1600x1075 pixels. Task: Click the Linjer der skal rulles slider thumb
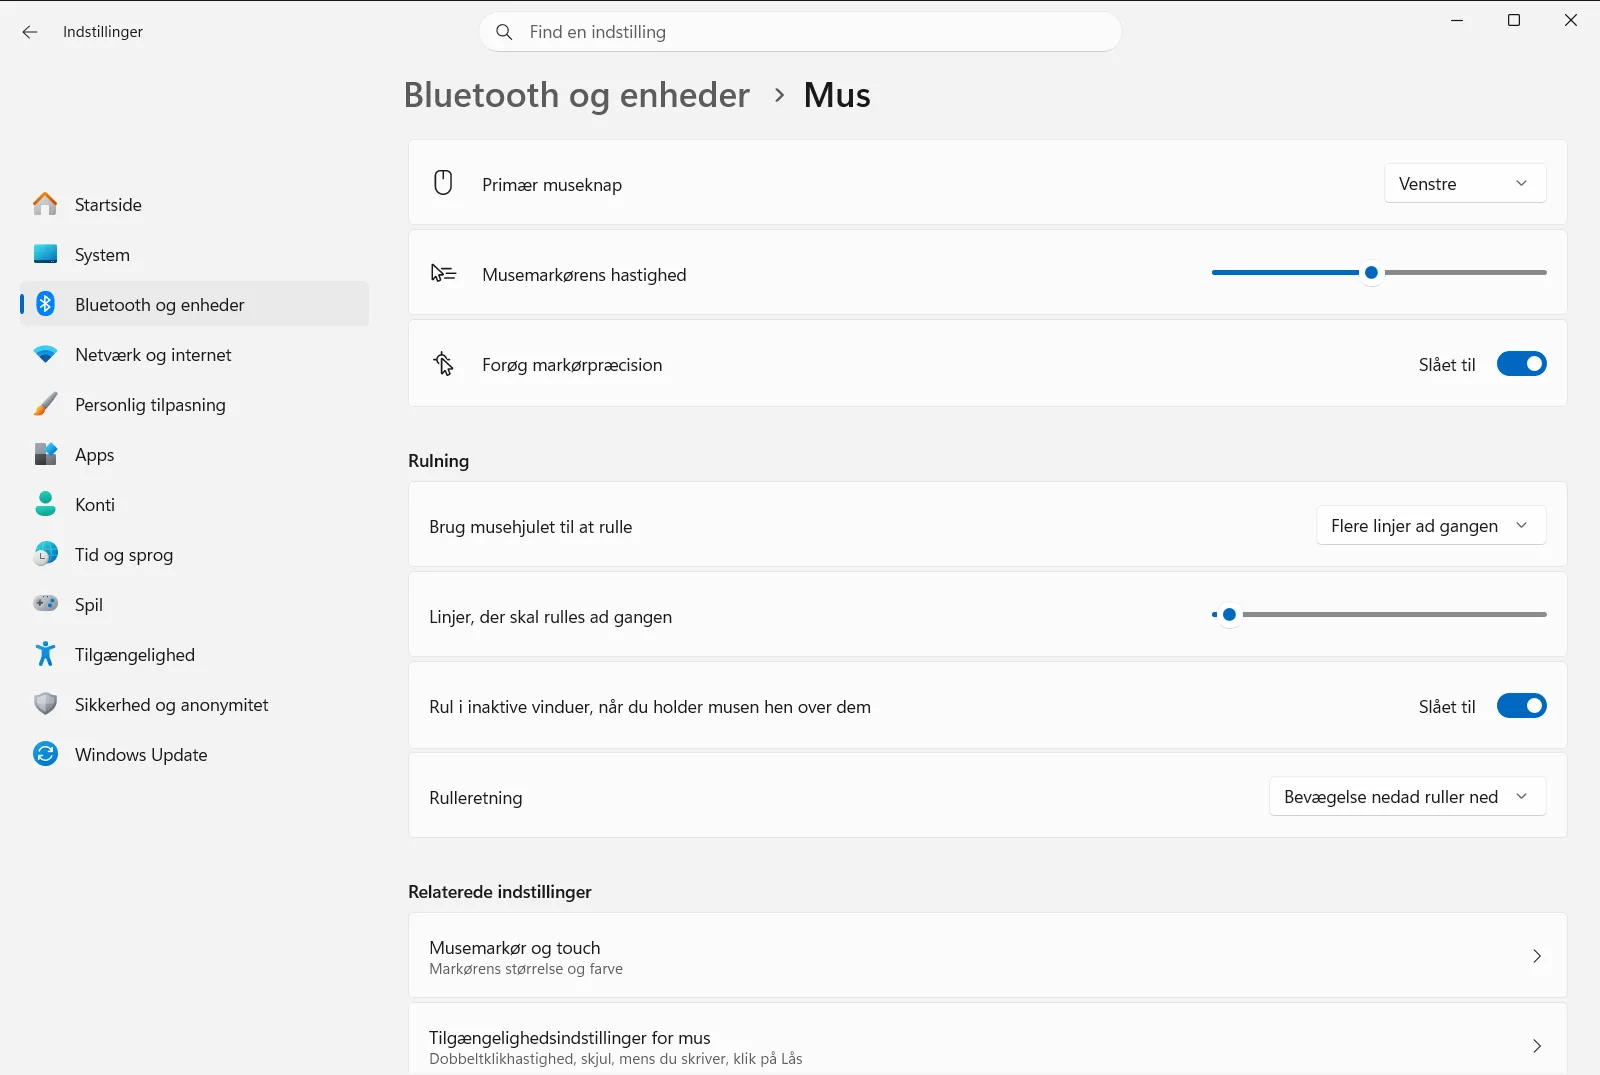coord(1229,614)
